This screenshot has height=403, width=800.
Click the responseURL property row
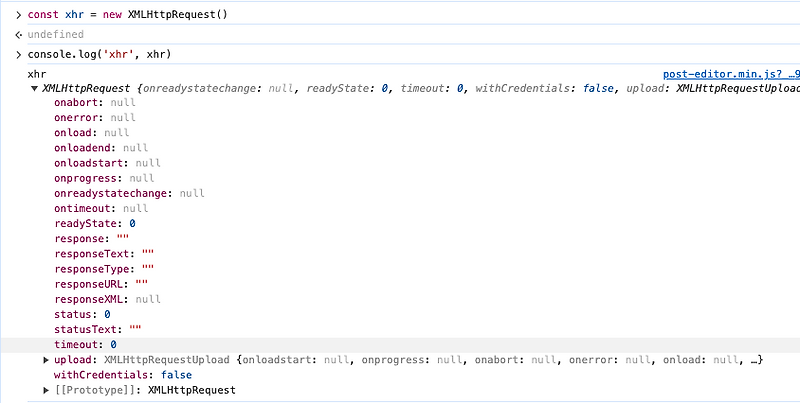[101, 284]
